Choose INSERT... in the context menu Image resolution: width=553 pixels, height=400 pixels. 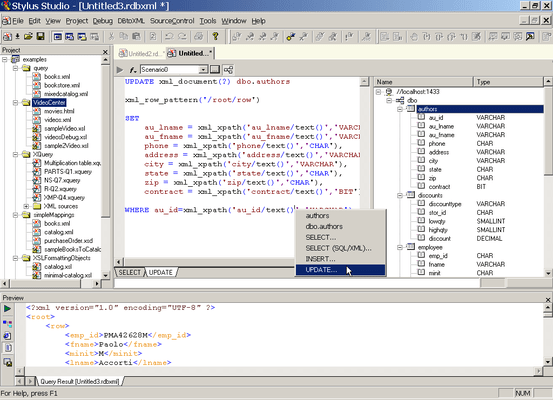pos(340,259)
